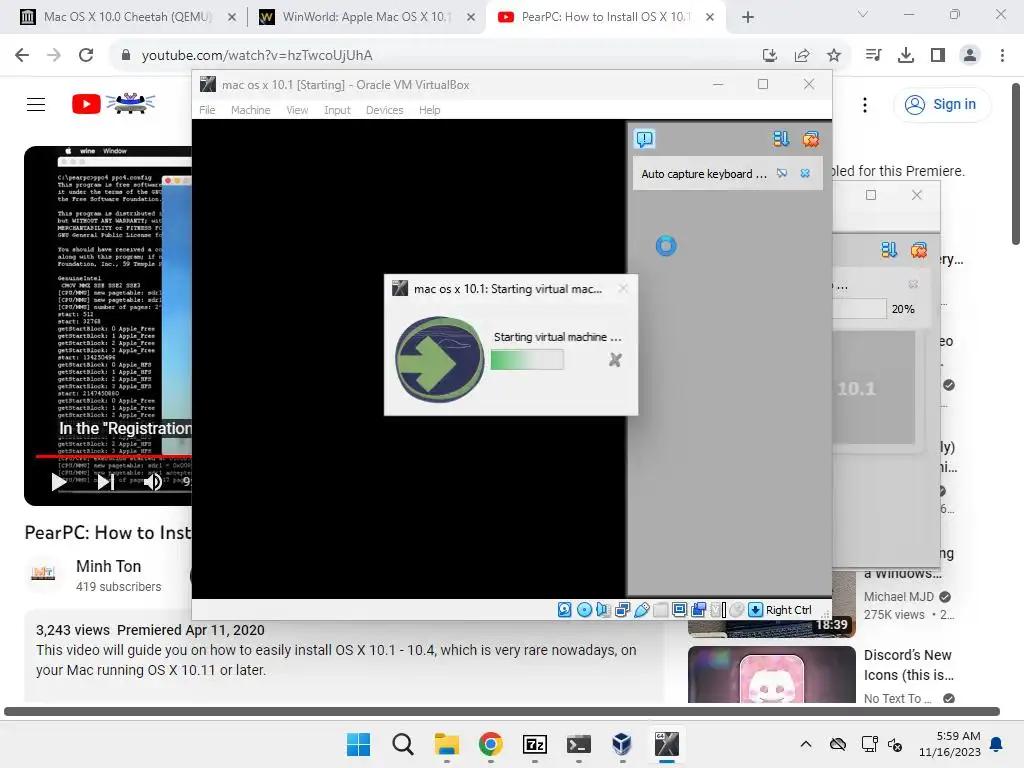Open 7-Zip from the taskbar
This screenshot has height=768, width=1024.
(x=534, y=744)
